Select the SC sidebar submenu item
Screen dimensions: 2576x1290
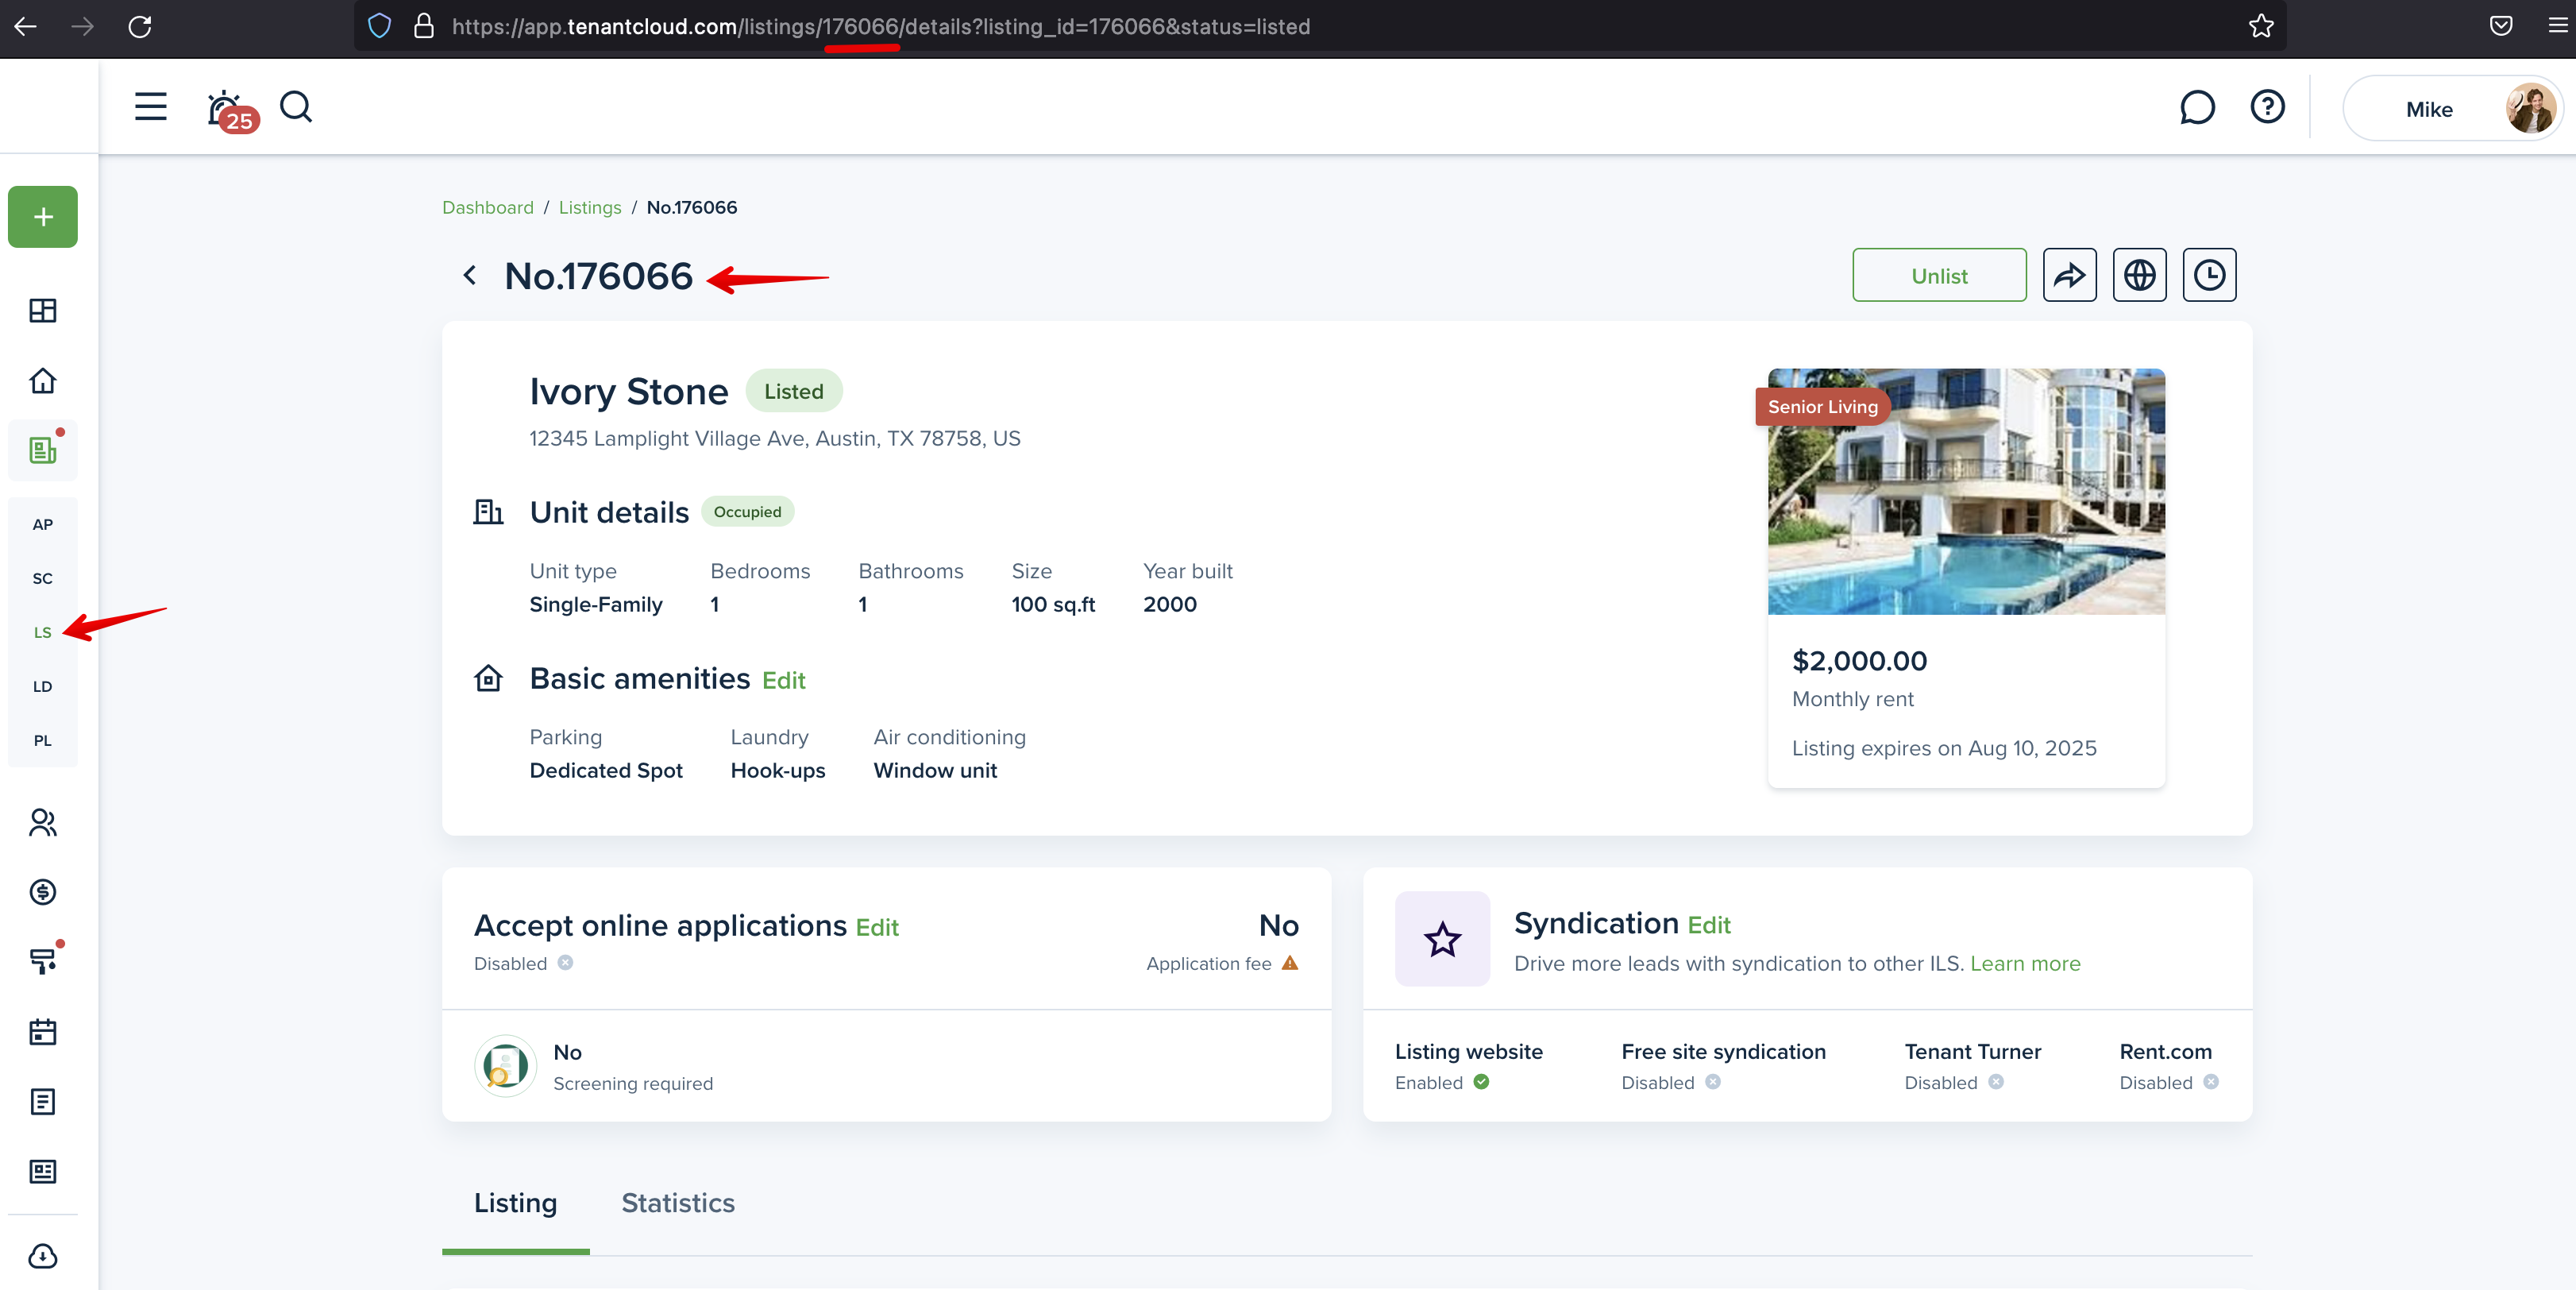tap(43, 578)
